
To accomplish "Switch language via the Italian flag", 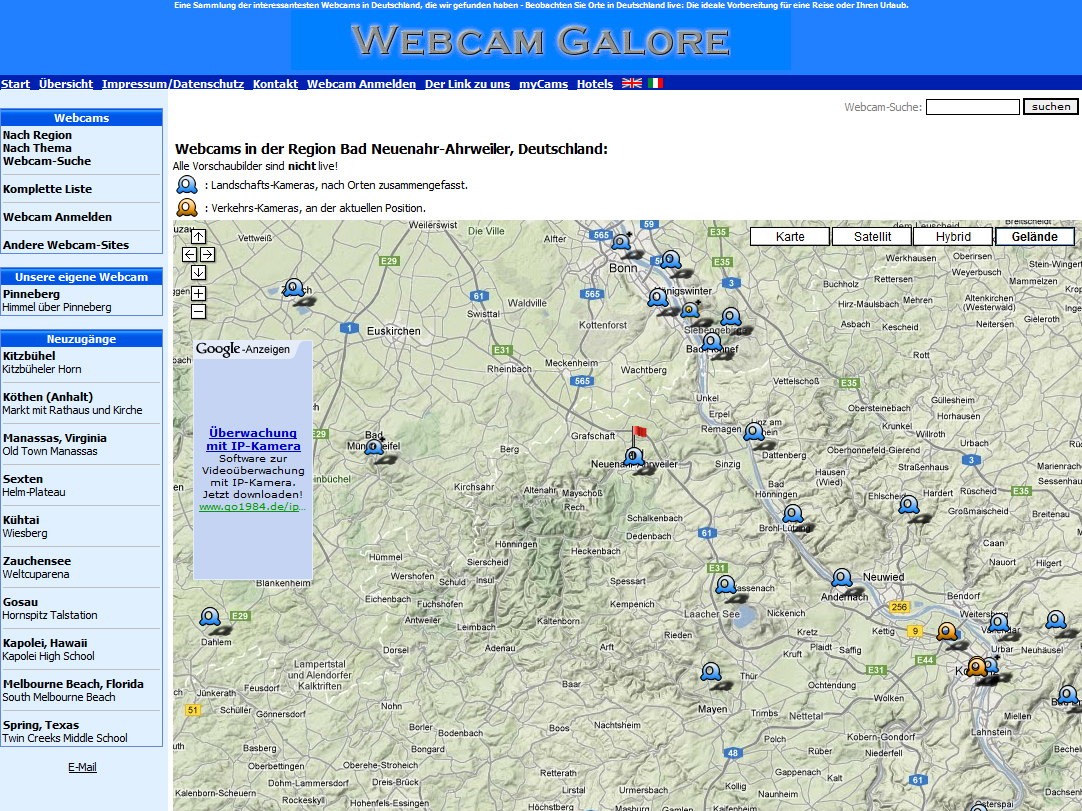I will (656, 83).
